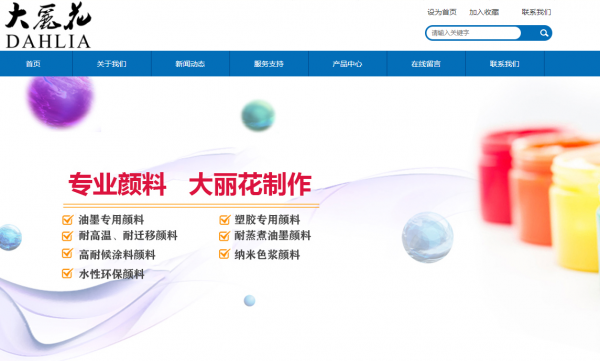Click the 设为首页 link
The image size is (600, 361).
tap(442, 12)
